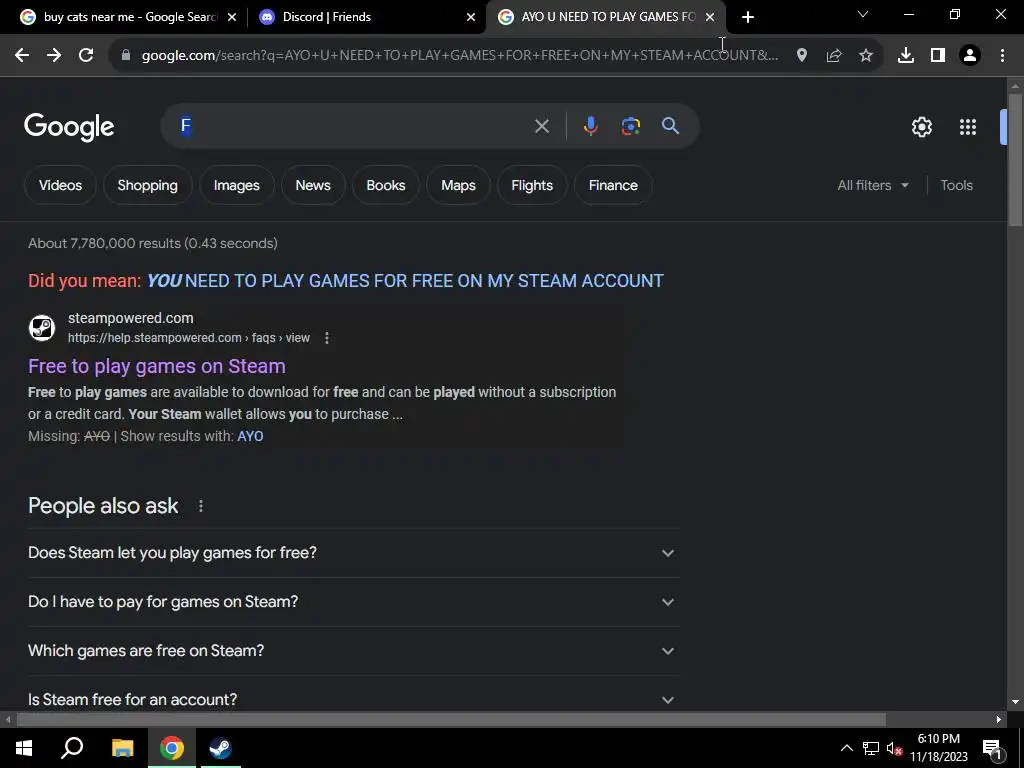Screen dimensions: 1024x768
Task: Click into the Google search input field
Action: (353, 126)
